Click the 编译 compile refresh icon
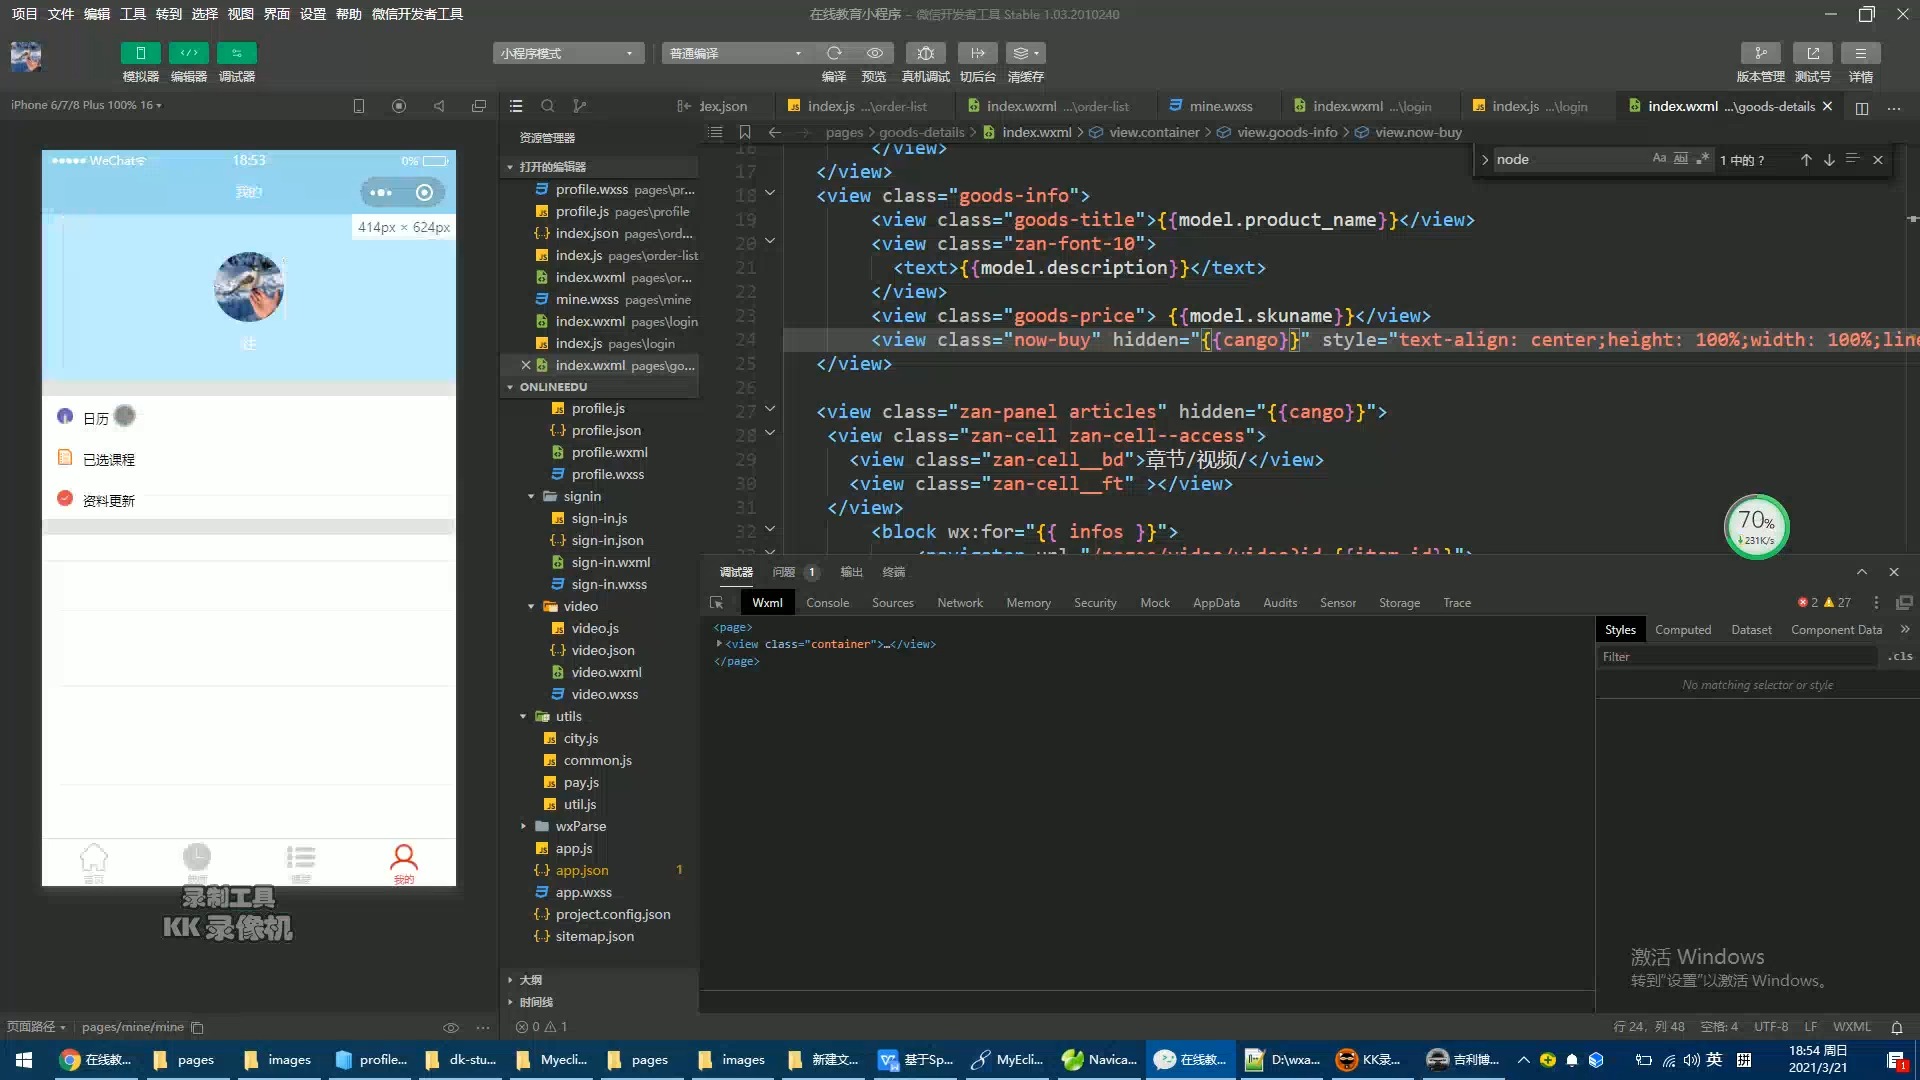This screenshot has width=1920, height=1080. [834, 53]
